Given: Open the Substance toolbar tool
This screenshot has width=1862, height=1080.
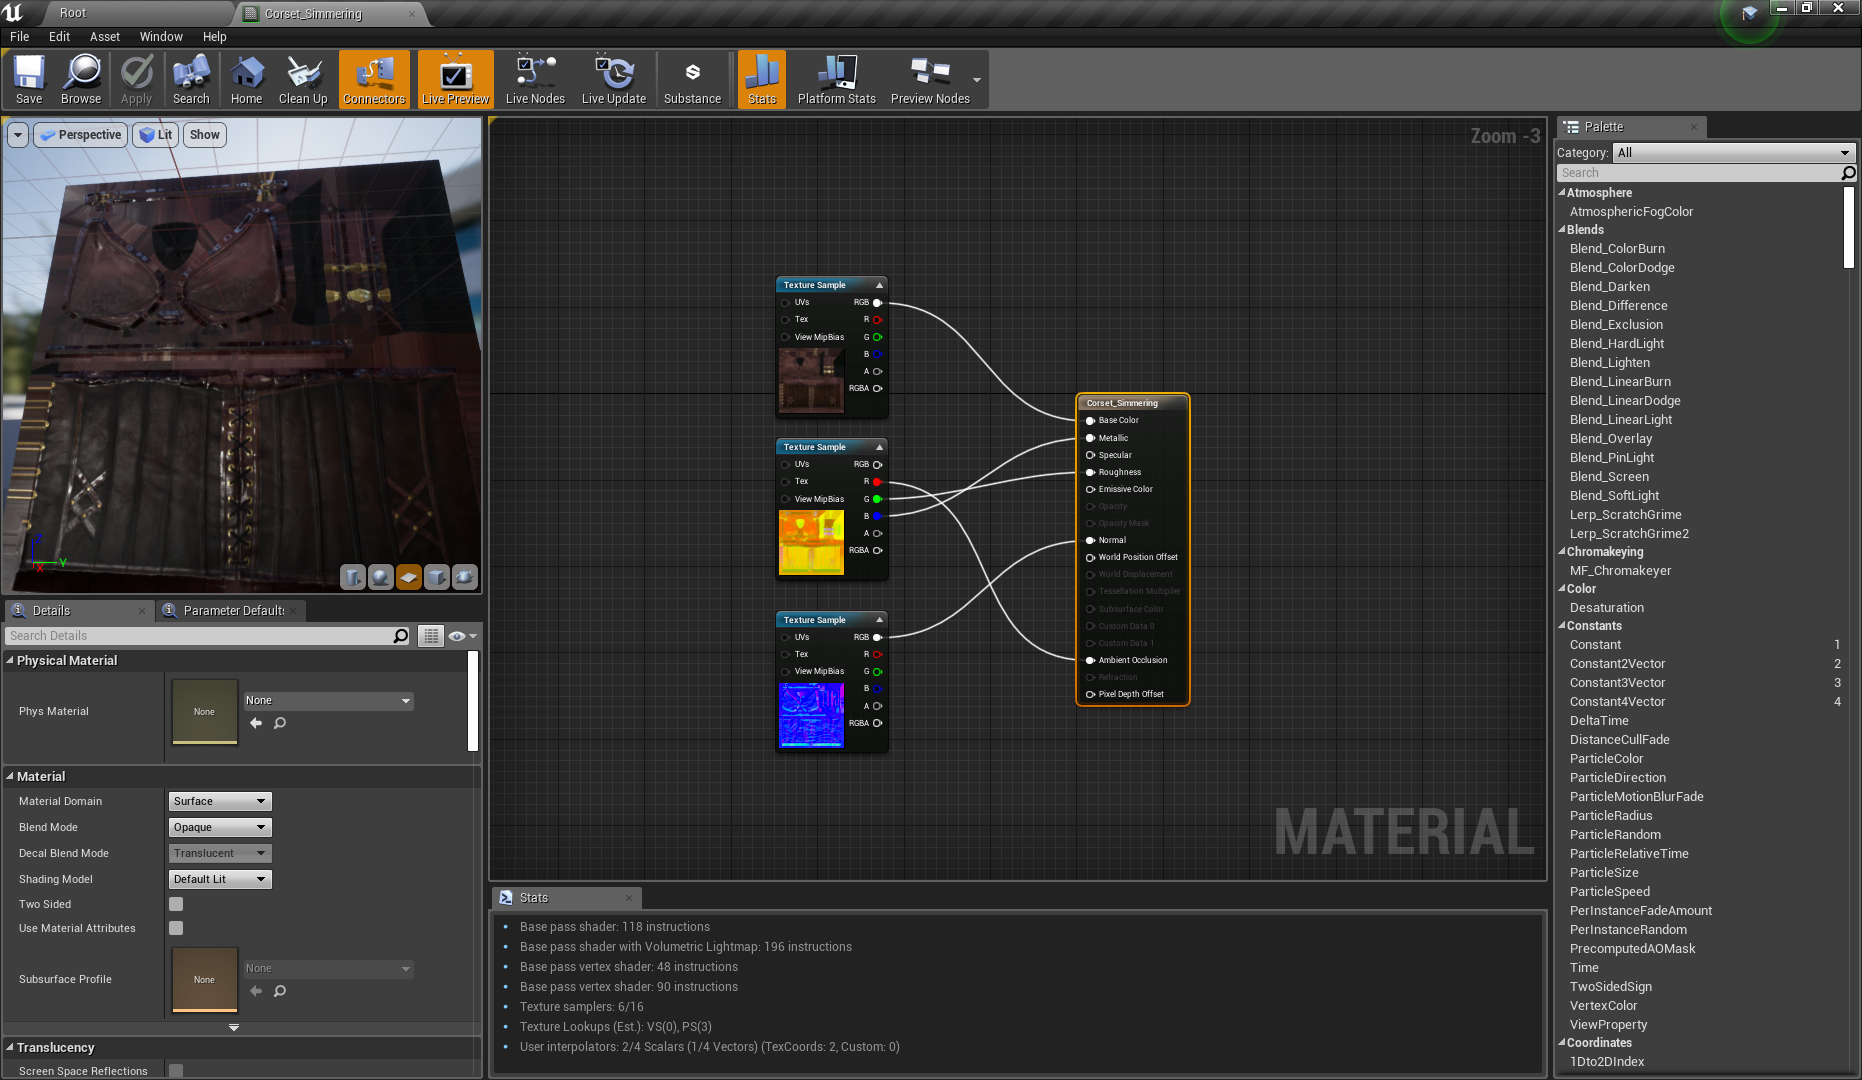Looking at the screenshot, I should pyautogui.click(x=692, y=79).
